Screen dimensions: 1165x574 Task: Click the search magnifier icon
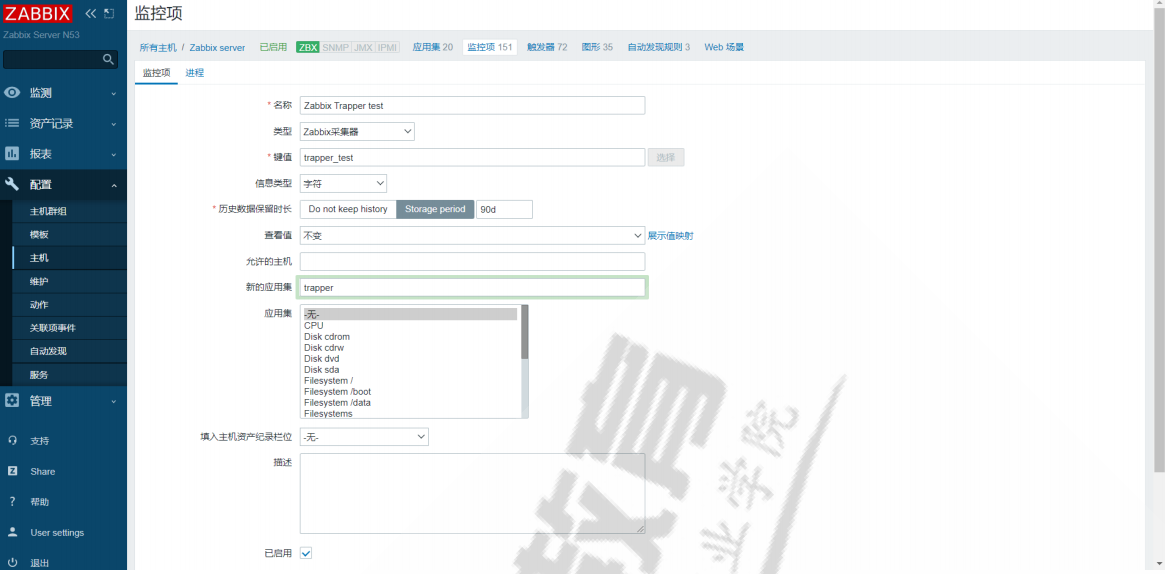(x=108, y=59)
